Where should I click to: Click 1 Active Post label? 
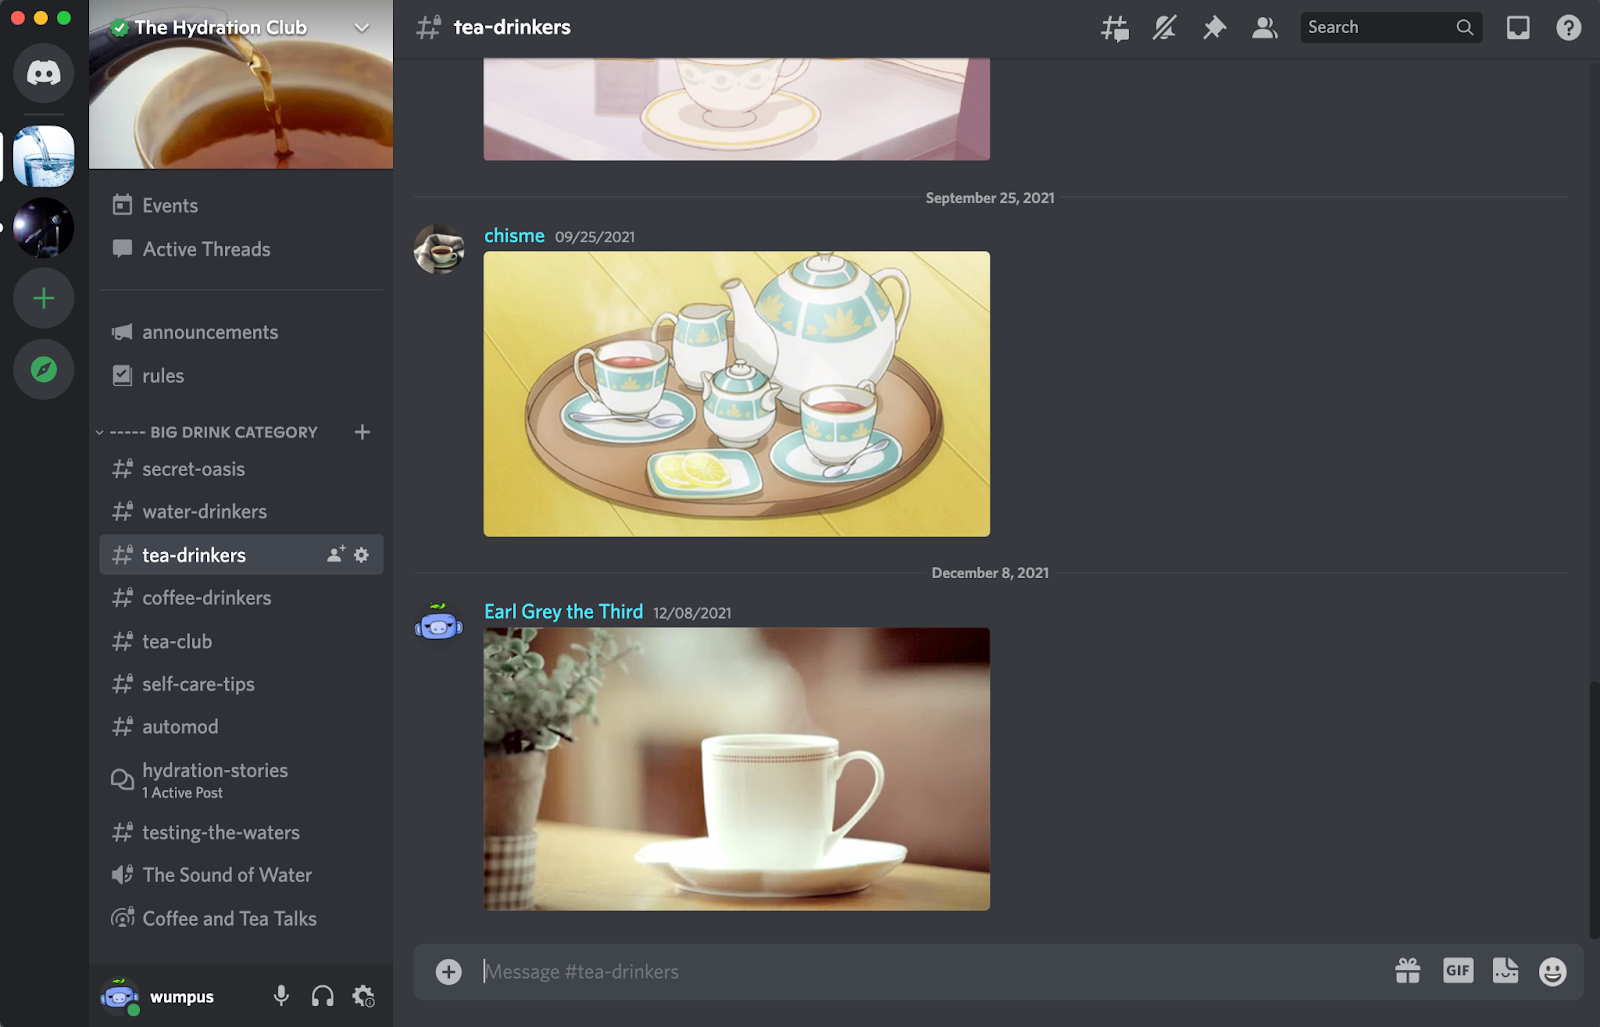point(182,793)
